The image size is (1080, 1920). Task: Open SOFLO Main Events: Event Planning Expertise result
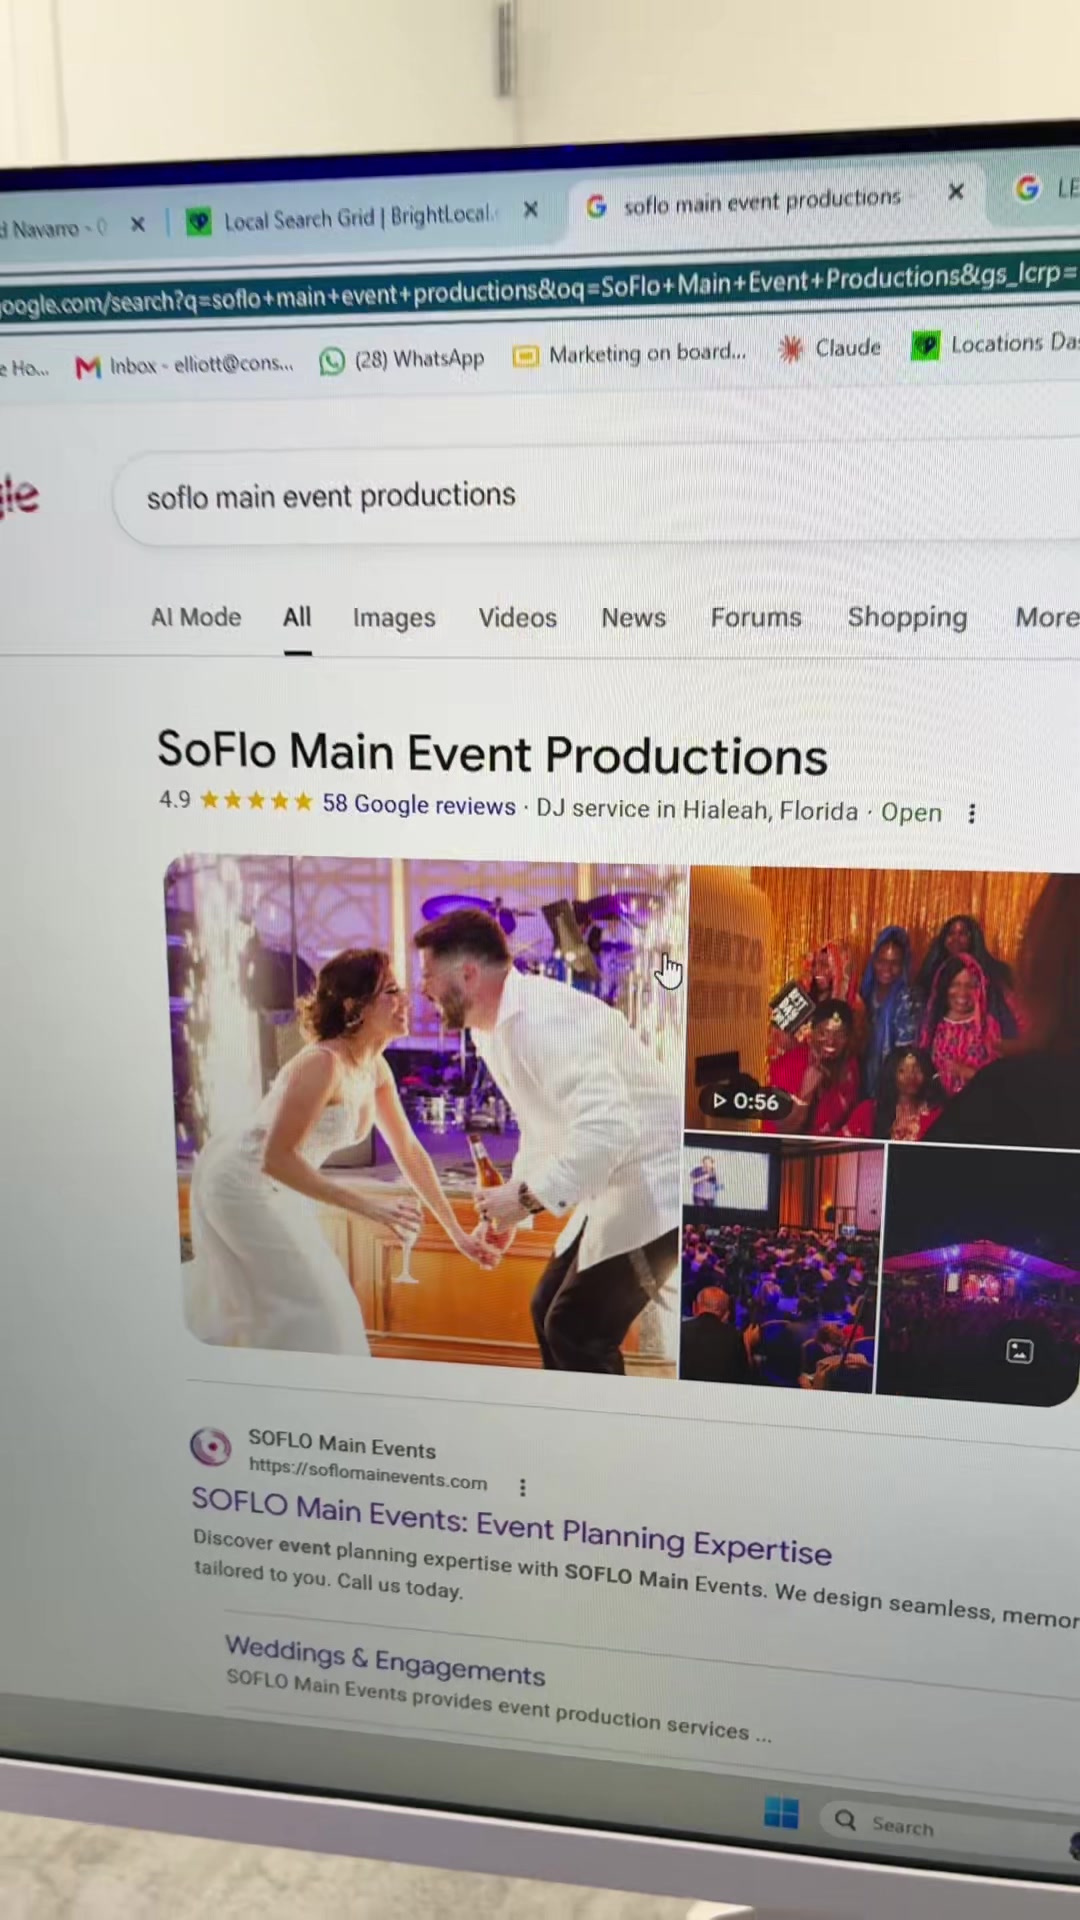(511, 1525)
